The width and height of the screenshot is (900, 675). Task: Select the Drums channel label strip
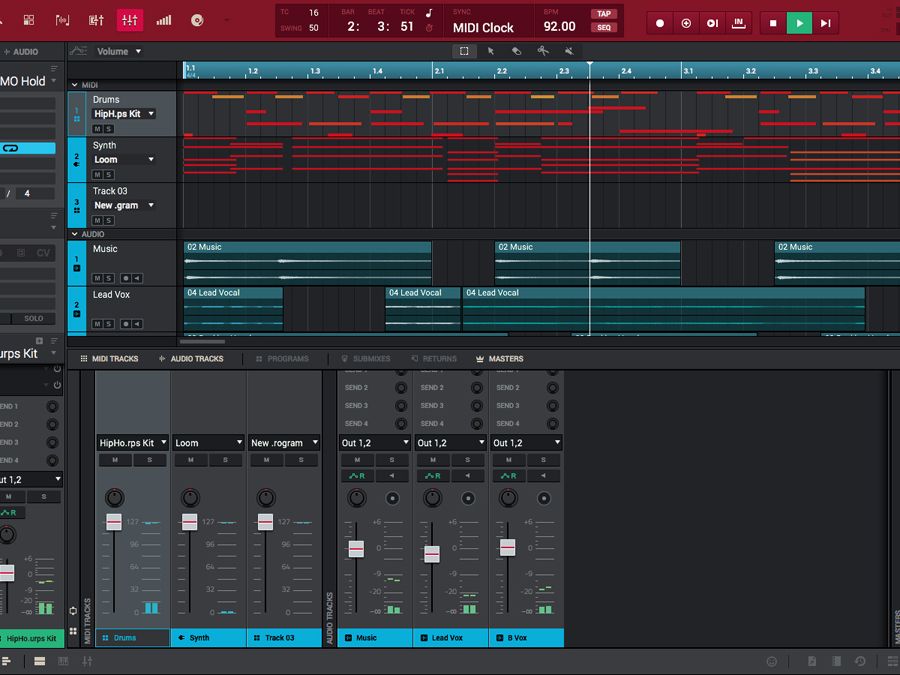[x=133, y=638]
